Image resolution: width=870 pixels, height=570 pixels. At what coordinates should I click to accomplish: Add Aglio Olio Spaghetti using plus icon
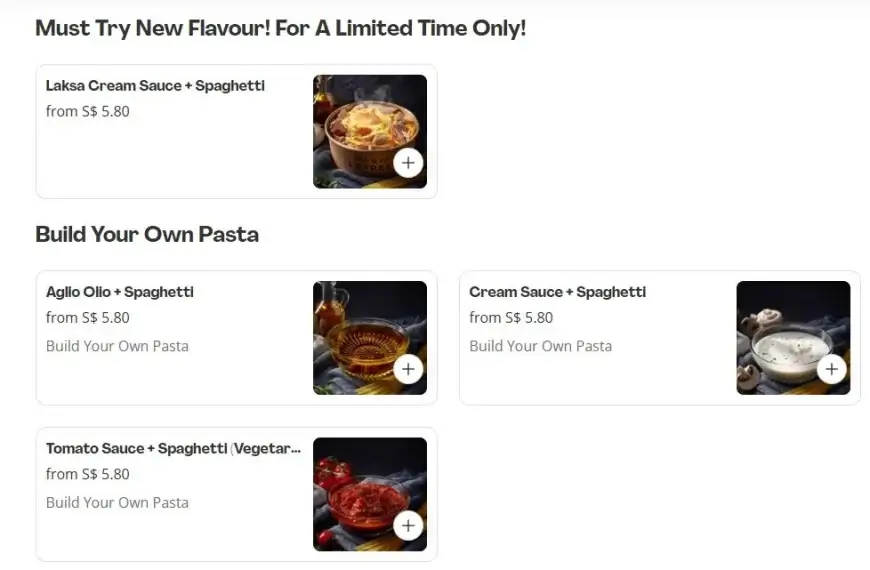point(408,369)
